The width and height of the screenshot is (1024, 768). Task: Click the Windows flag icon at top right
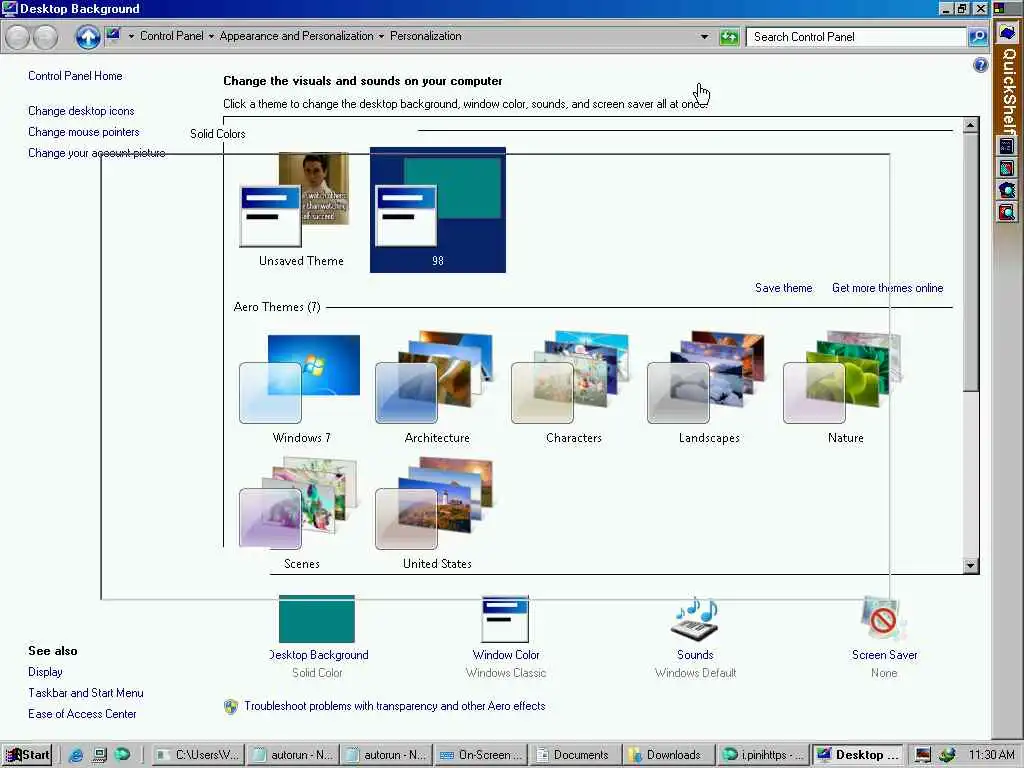[1000, 8]
